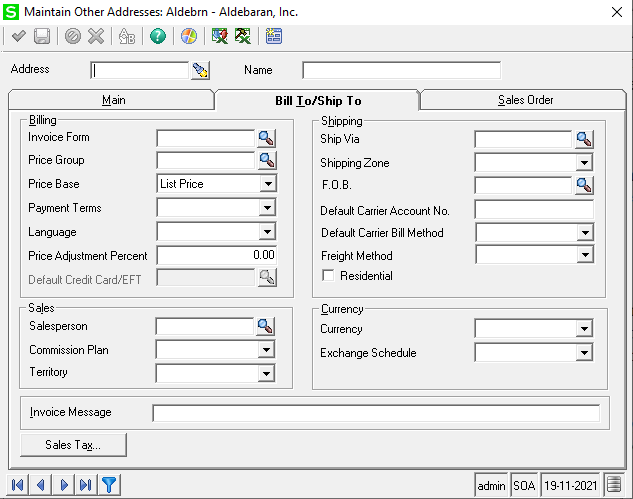Click the admin status bar panel

[x=491, y=485]
